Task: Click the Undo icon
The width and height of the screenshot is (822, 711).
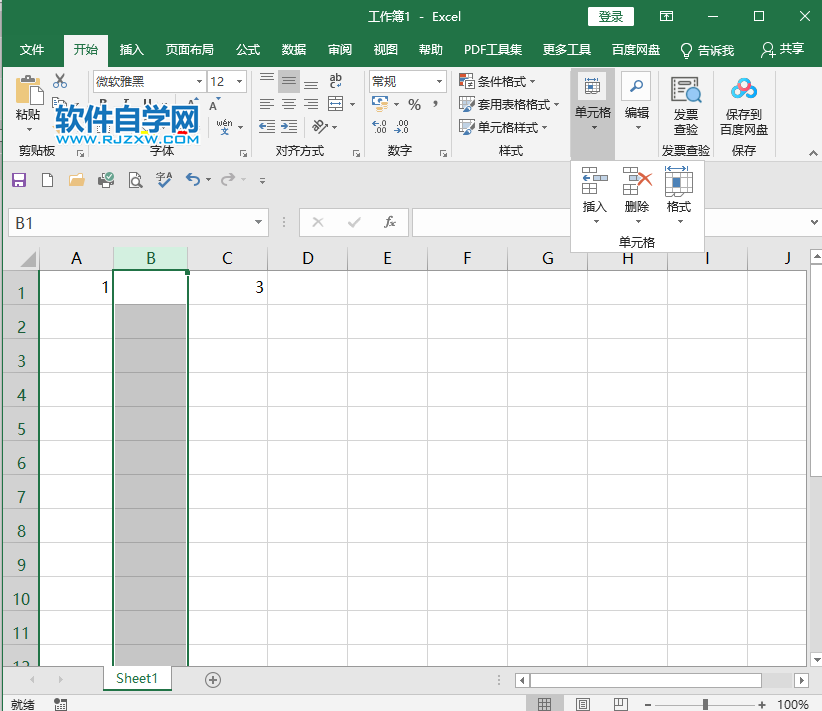Action: [x=193, y=180]
